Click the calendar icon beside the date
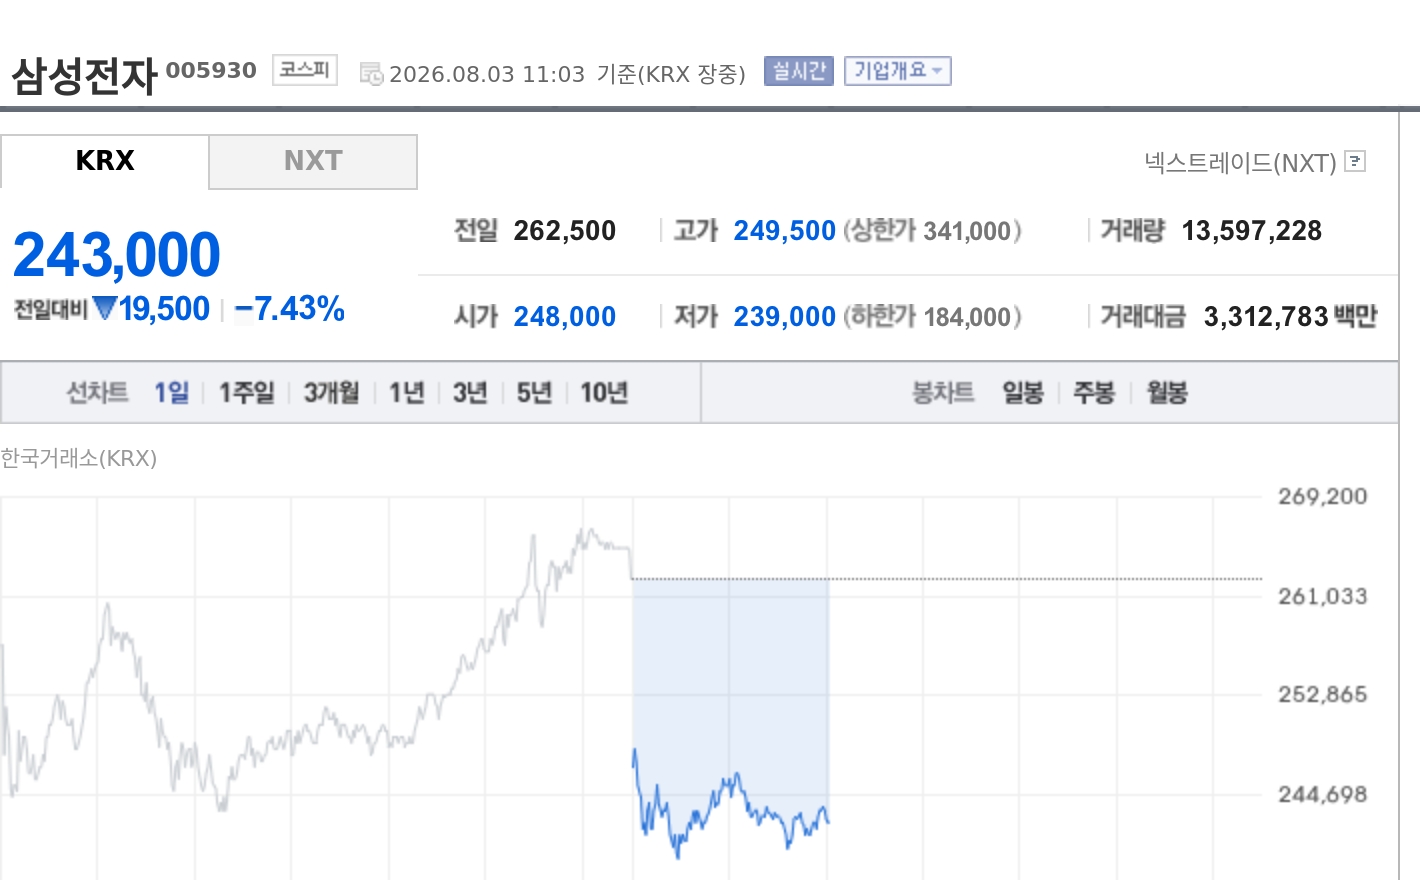The width and height of the screenshot is (1420, 880). tap(371, 74)
